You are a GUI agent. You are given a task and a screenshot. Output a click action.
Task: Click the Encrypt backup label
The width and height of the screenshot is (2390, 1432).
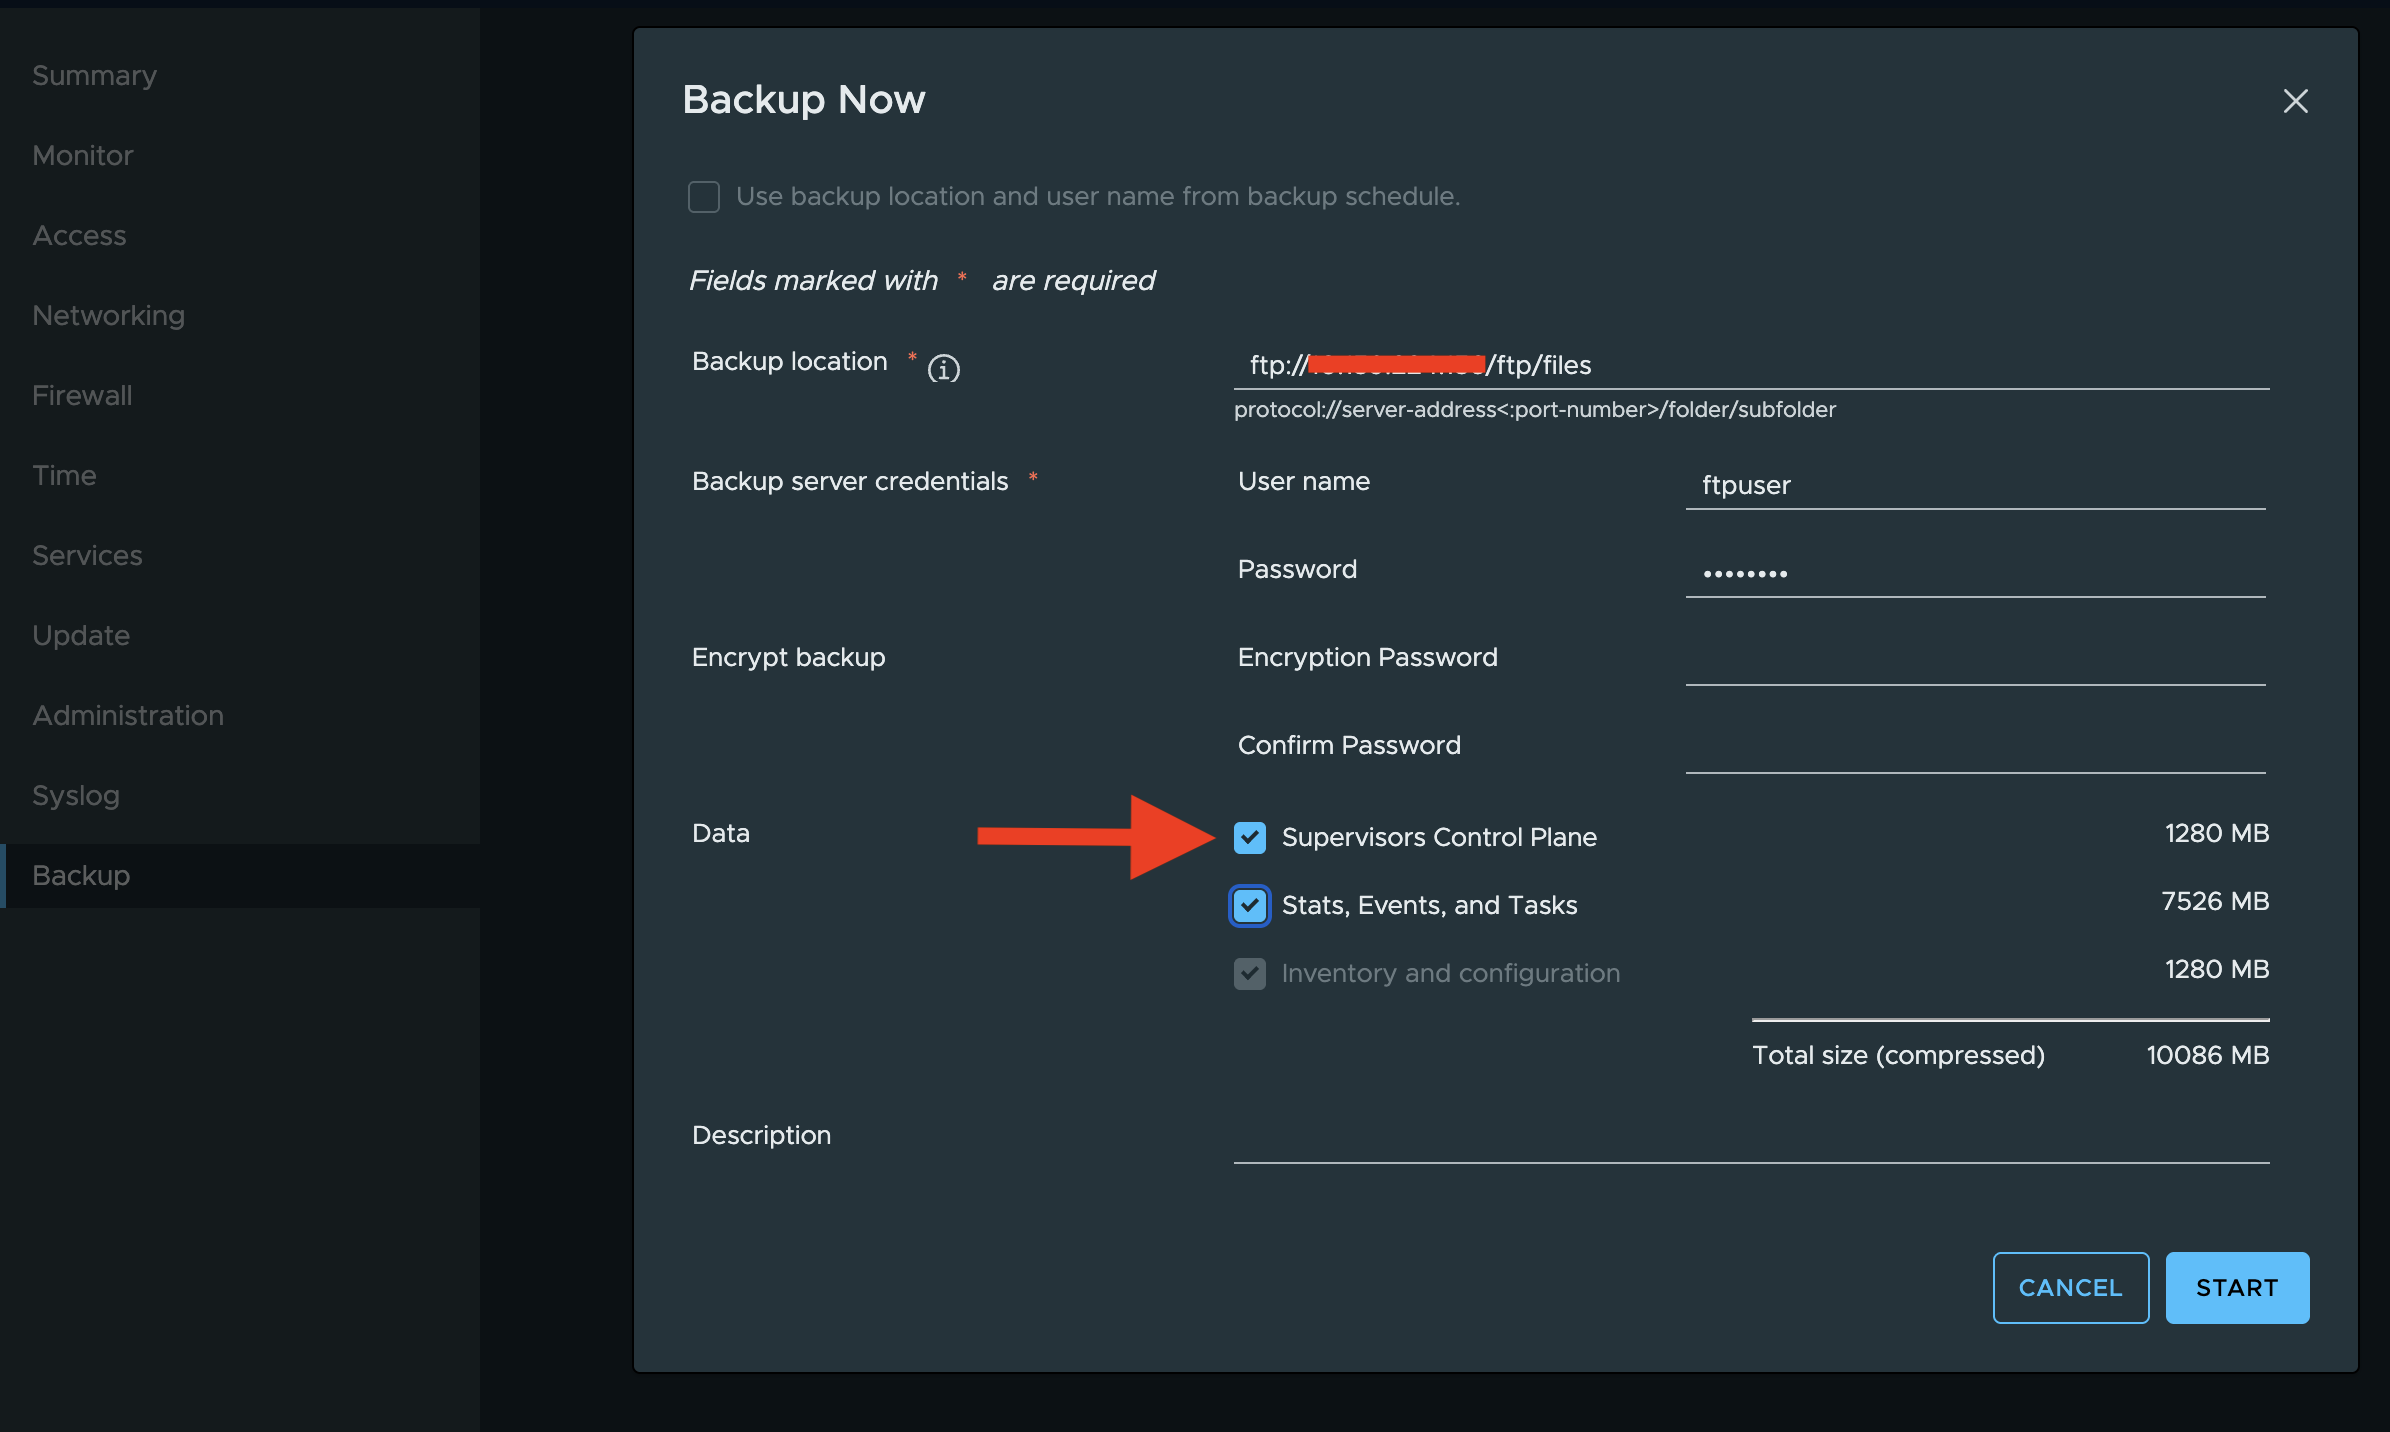point(789,657)
